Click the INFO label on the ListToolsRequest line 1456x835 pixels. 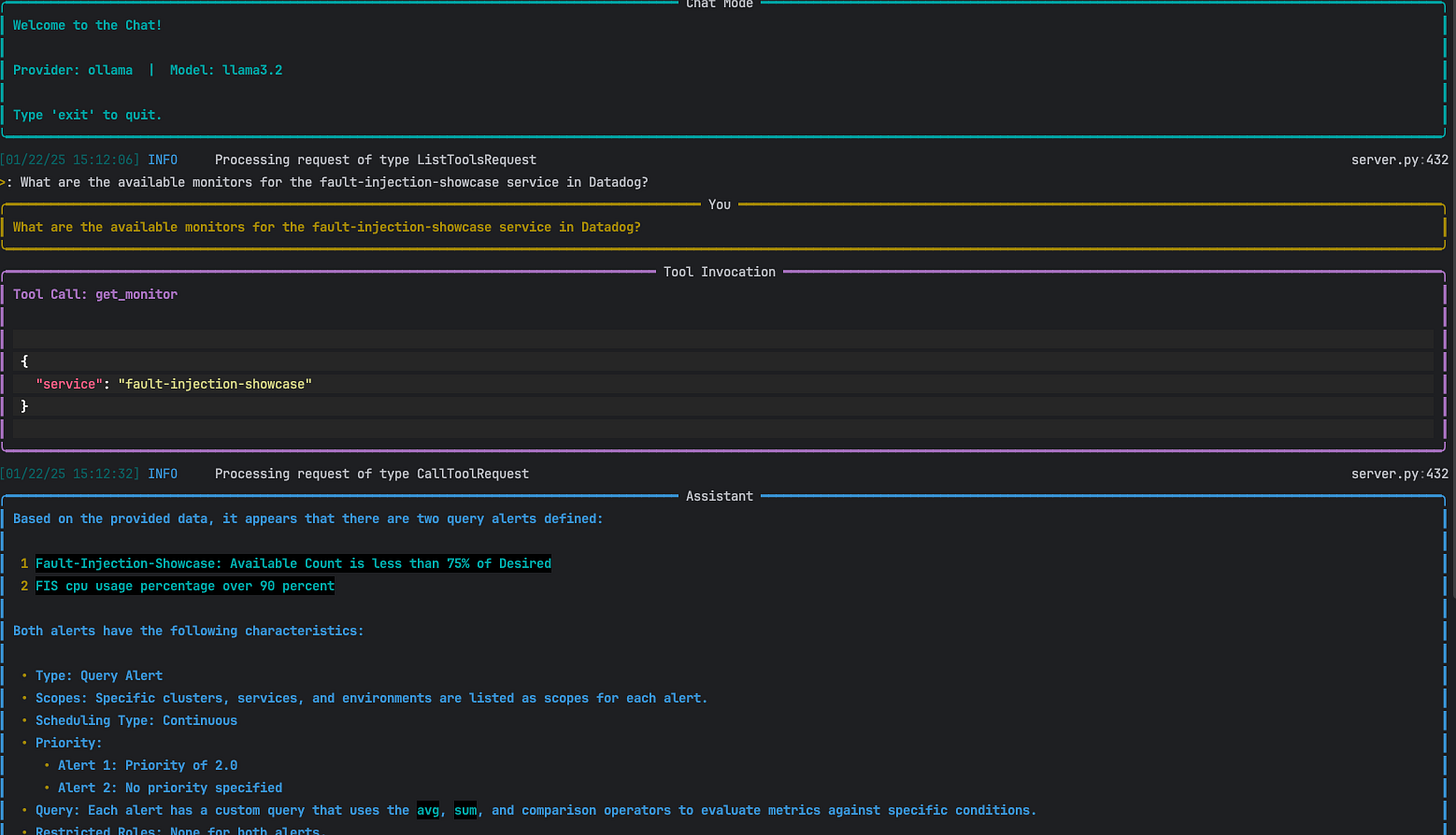click(163, 159)
